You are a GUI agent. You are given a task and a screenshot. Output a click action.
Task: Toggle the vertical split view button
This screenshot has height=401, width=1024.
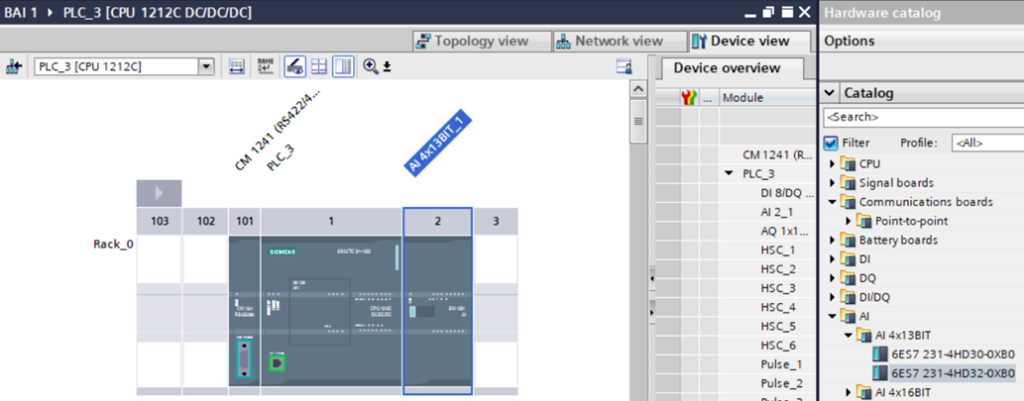pyautogui.click(x=343, y=66)
